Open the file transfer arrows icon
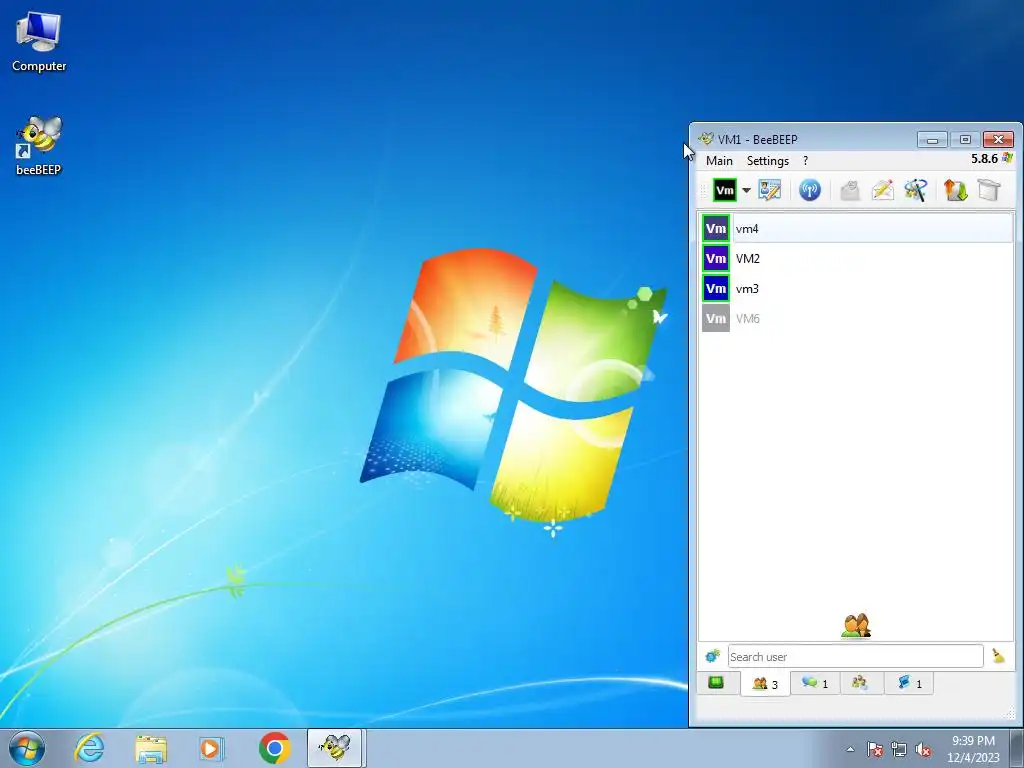Image resolution: width=1024 pixels, height=768 pixels. point(955,191)
